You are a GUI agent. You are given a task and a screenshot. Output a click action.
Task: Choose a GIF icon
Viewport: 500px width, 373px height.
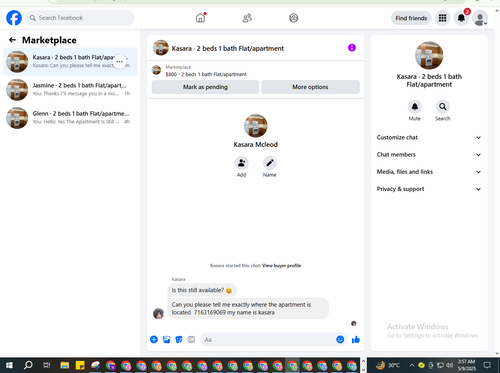pyautogui.click(x=191, y=340)
